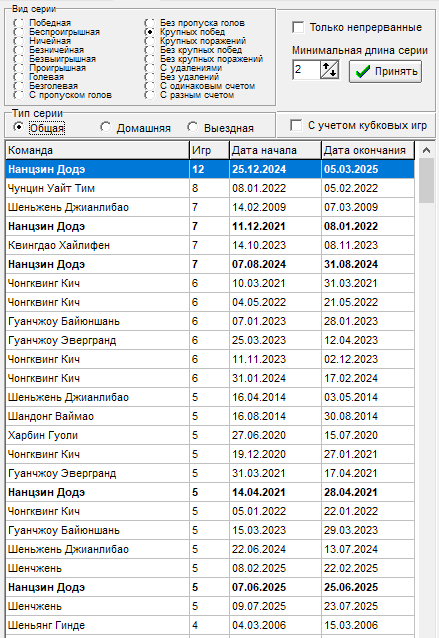Select the Харбин Гуоли table row
This screenshot has height=638, width=439.
coord(210,435)
